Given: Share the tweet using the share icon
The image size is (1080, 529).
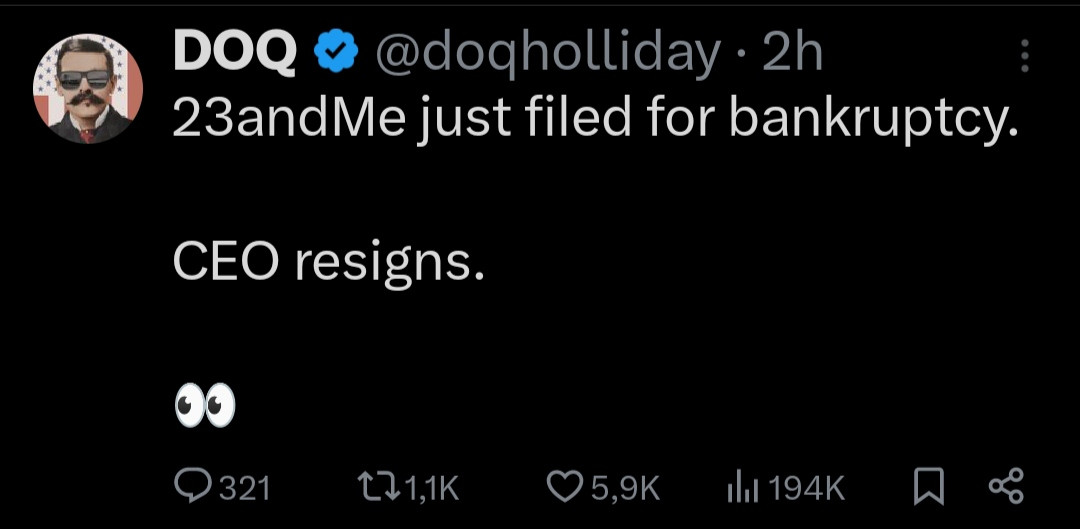Looking at the screenshot, I should pos(1005,487).
